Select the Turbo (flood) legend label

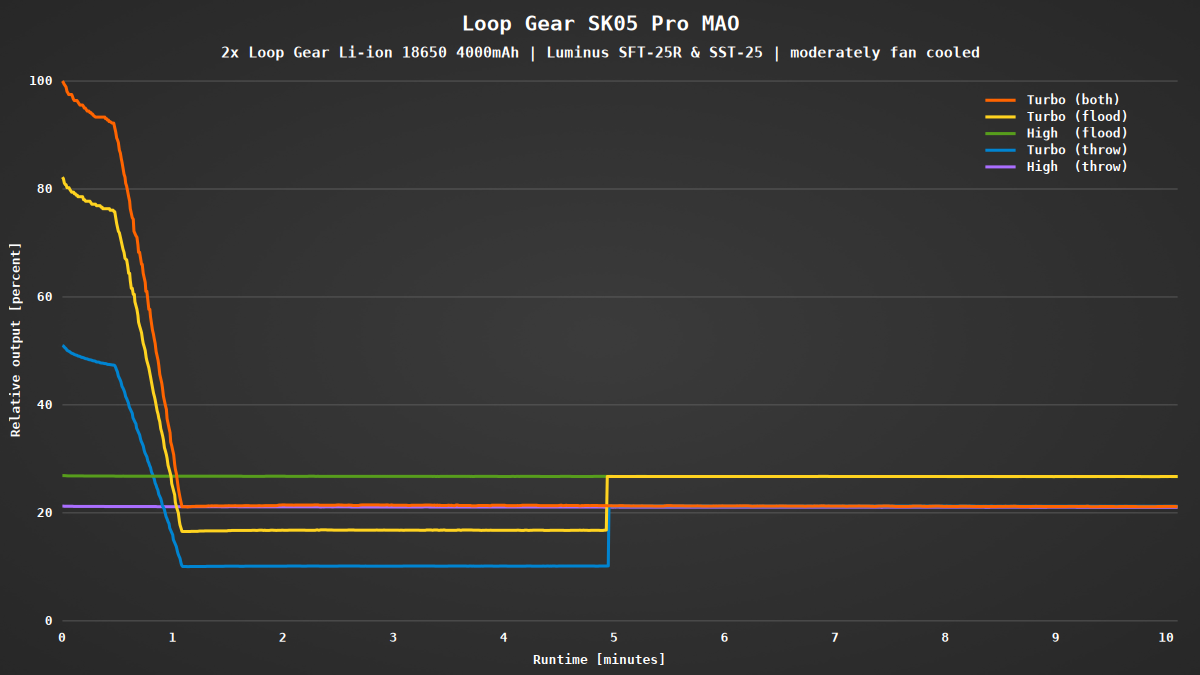coord(1077,116)
